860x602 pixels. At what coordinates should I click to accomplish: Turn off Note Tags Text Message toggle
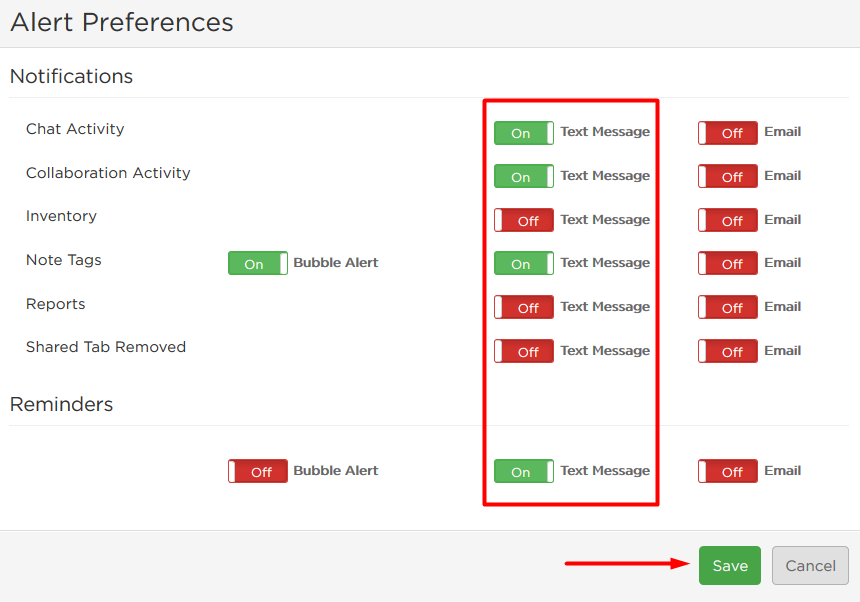[x=524, y=263]
